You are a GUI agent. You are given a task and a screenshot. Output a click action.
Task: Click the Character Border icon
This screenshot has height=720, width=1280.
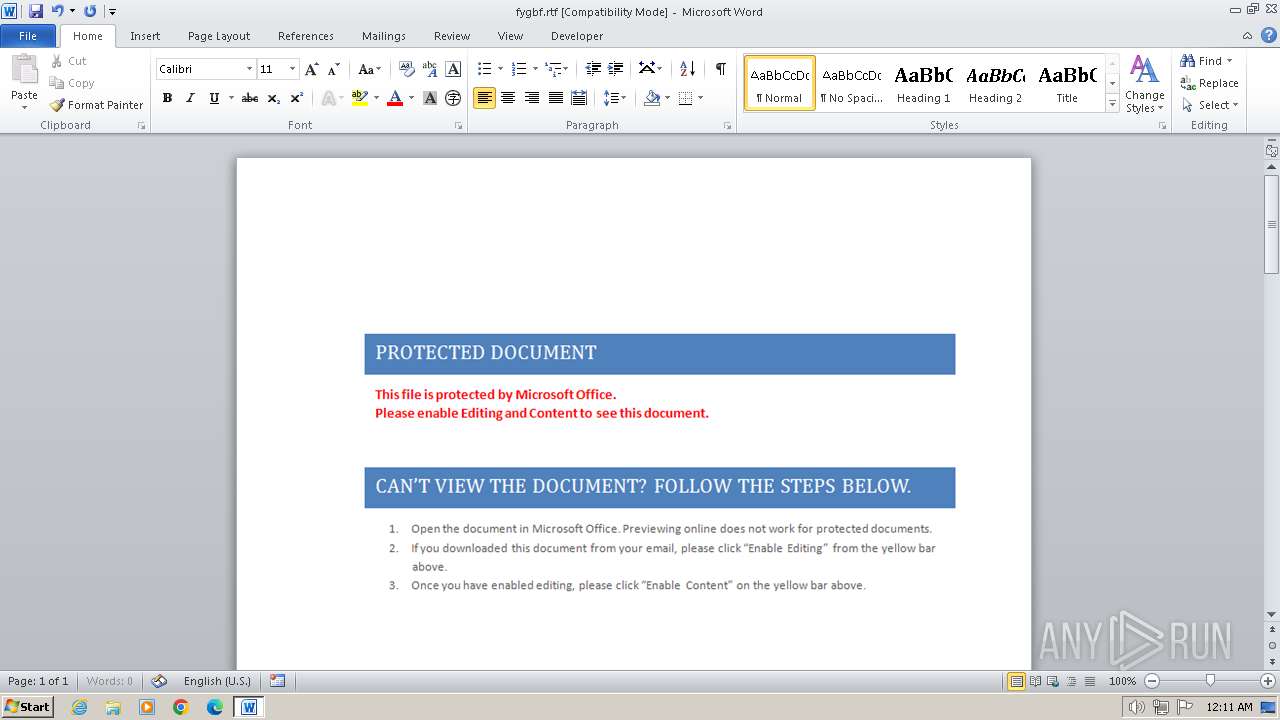[x=453, y=69]
